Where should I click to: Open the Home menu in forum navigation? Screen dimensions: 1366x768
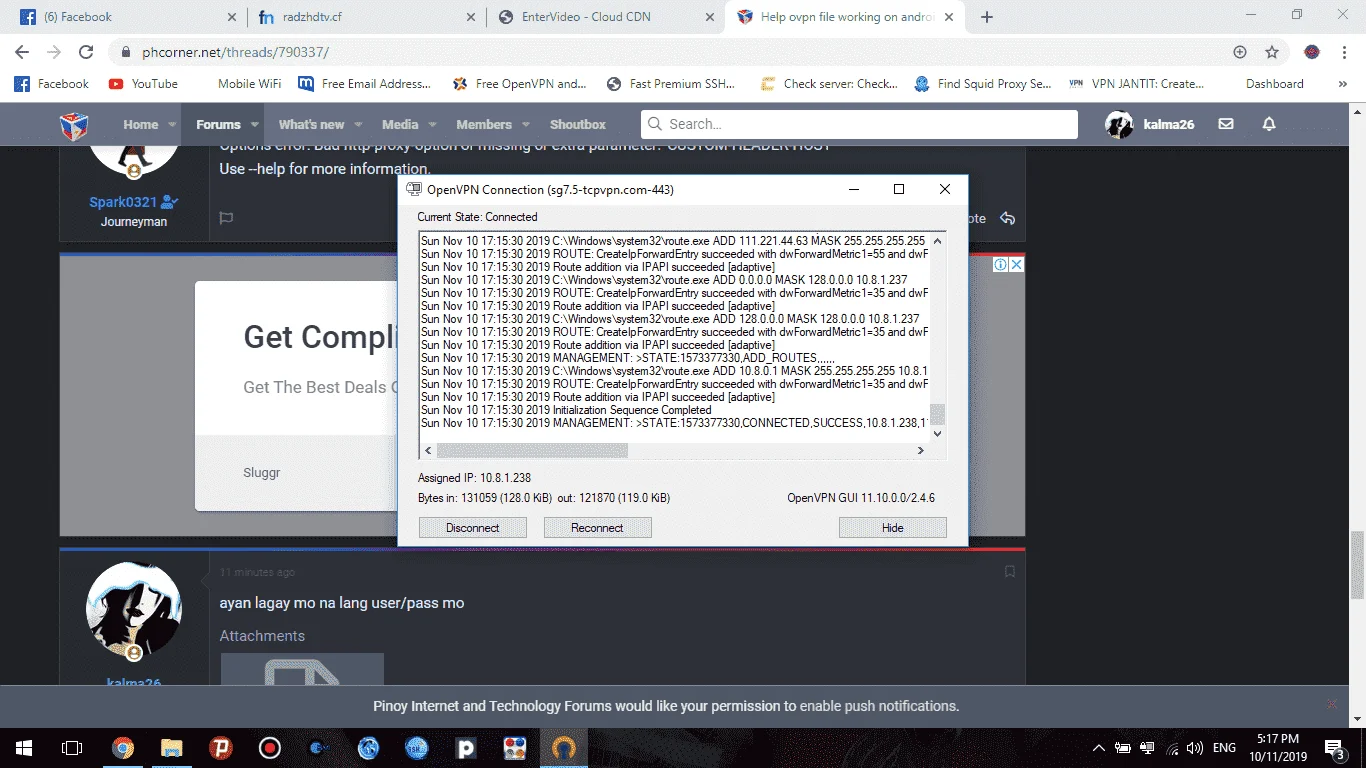coord(140,125)
